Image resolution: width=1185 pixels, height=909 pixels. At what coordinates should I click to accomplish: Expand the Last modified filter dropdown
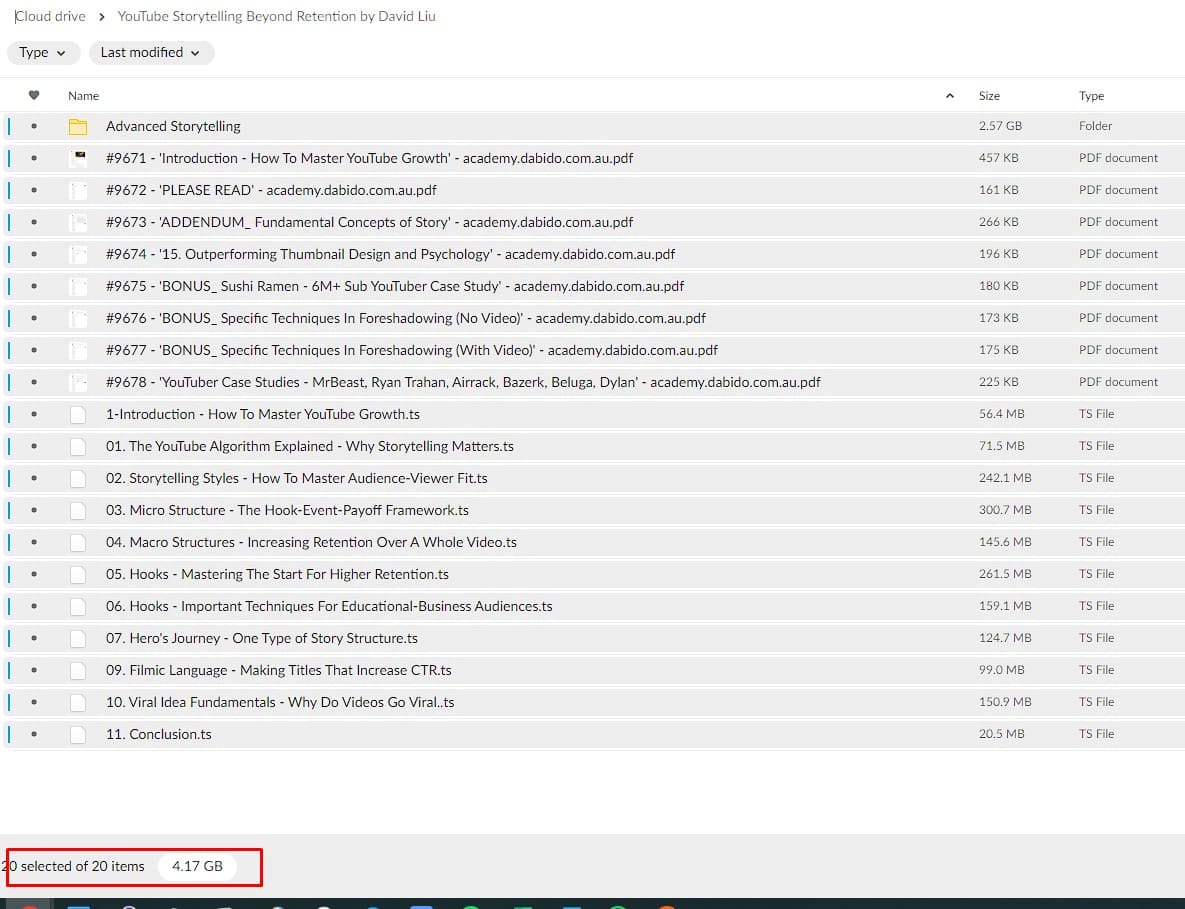point(150,53)
